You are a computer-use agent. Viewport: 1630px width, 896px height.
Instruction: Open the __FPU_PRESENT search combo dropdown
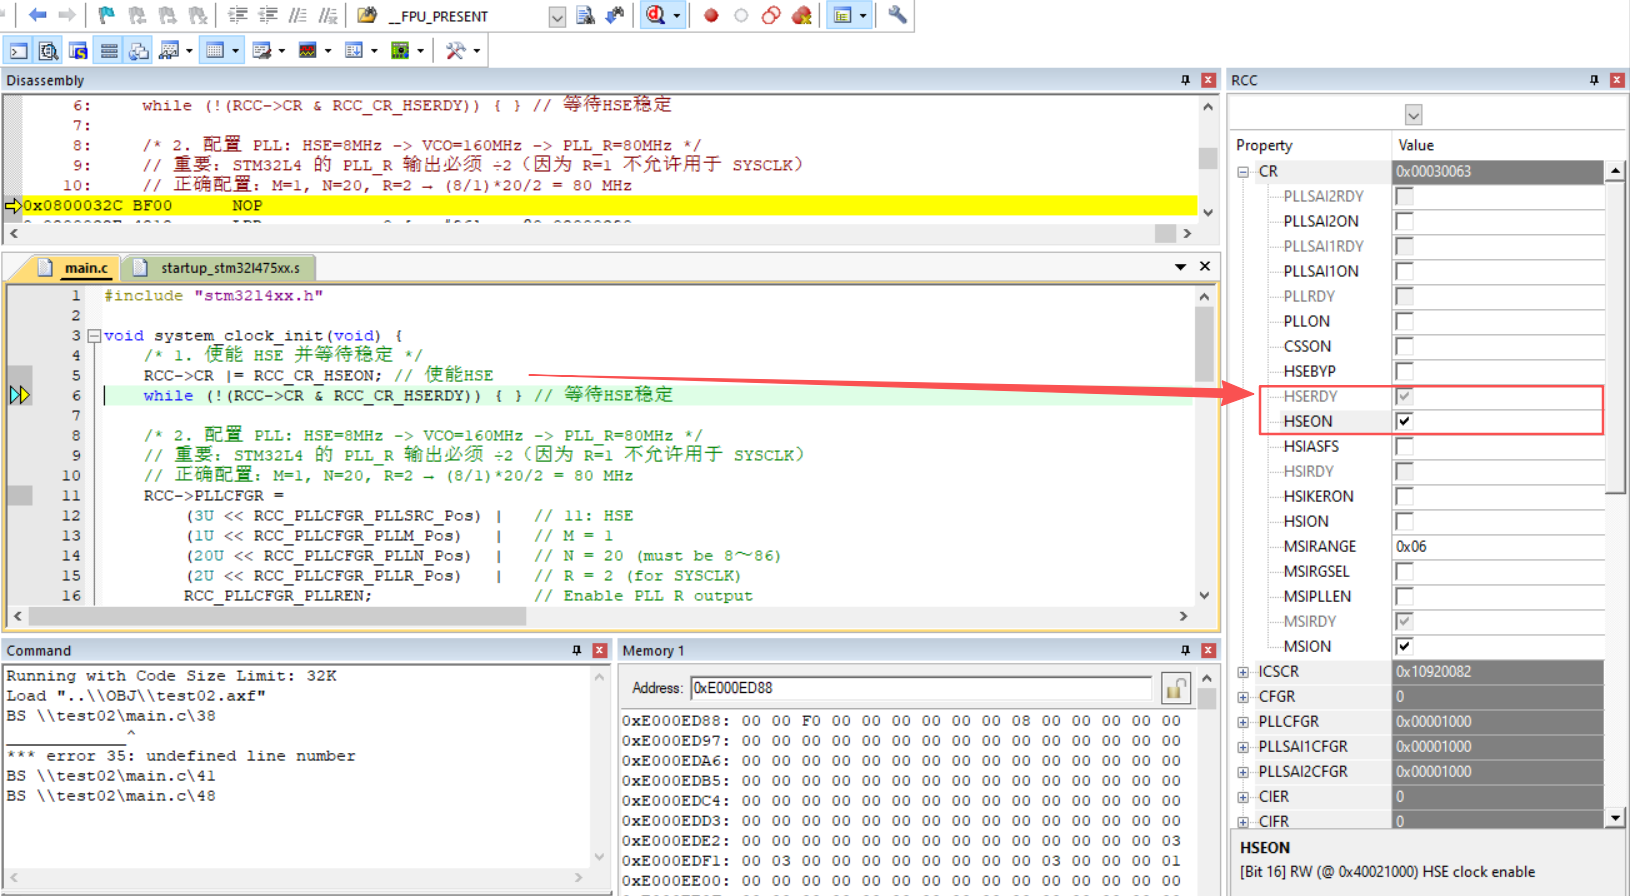click(x=557, y=16)
